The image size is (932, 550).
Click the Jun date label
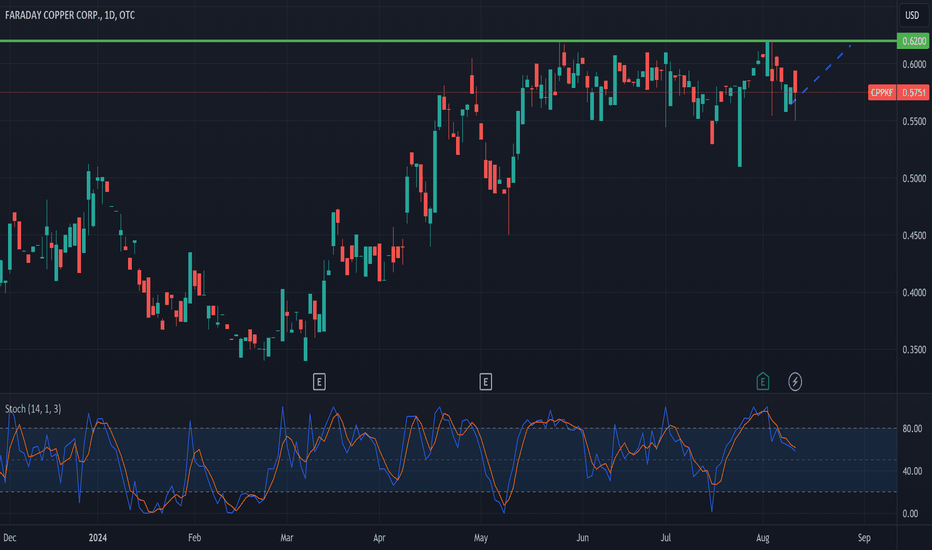coord(582,538)
